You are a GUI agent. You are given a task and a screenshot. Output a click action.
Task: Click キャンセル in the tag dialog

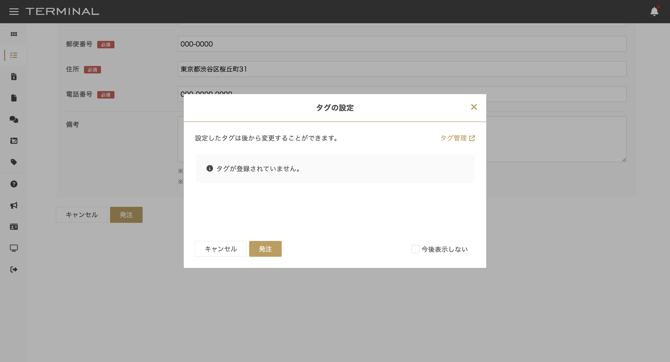(x=220, y=249)
